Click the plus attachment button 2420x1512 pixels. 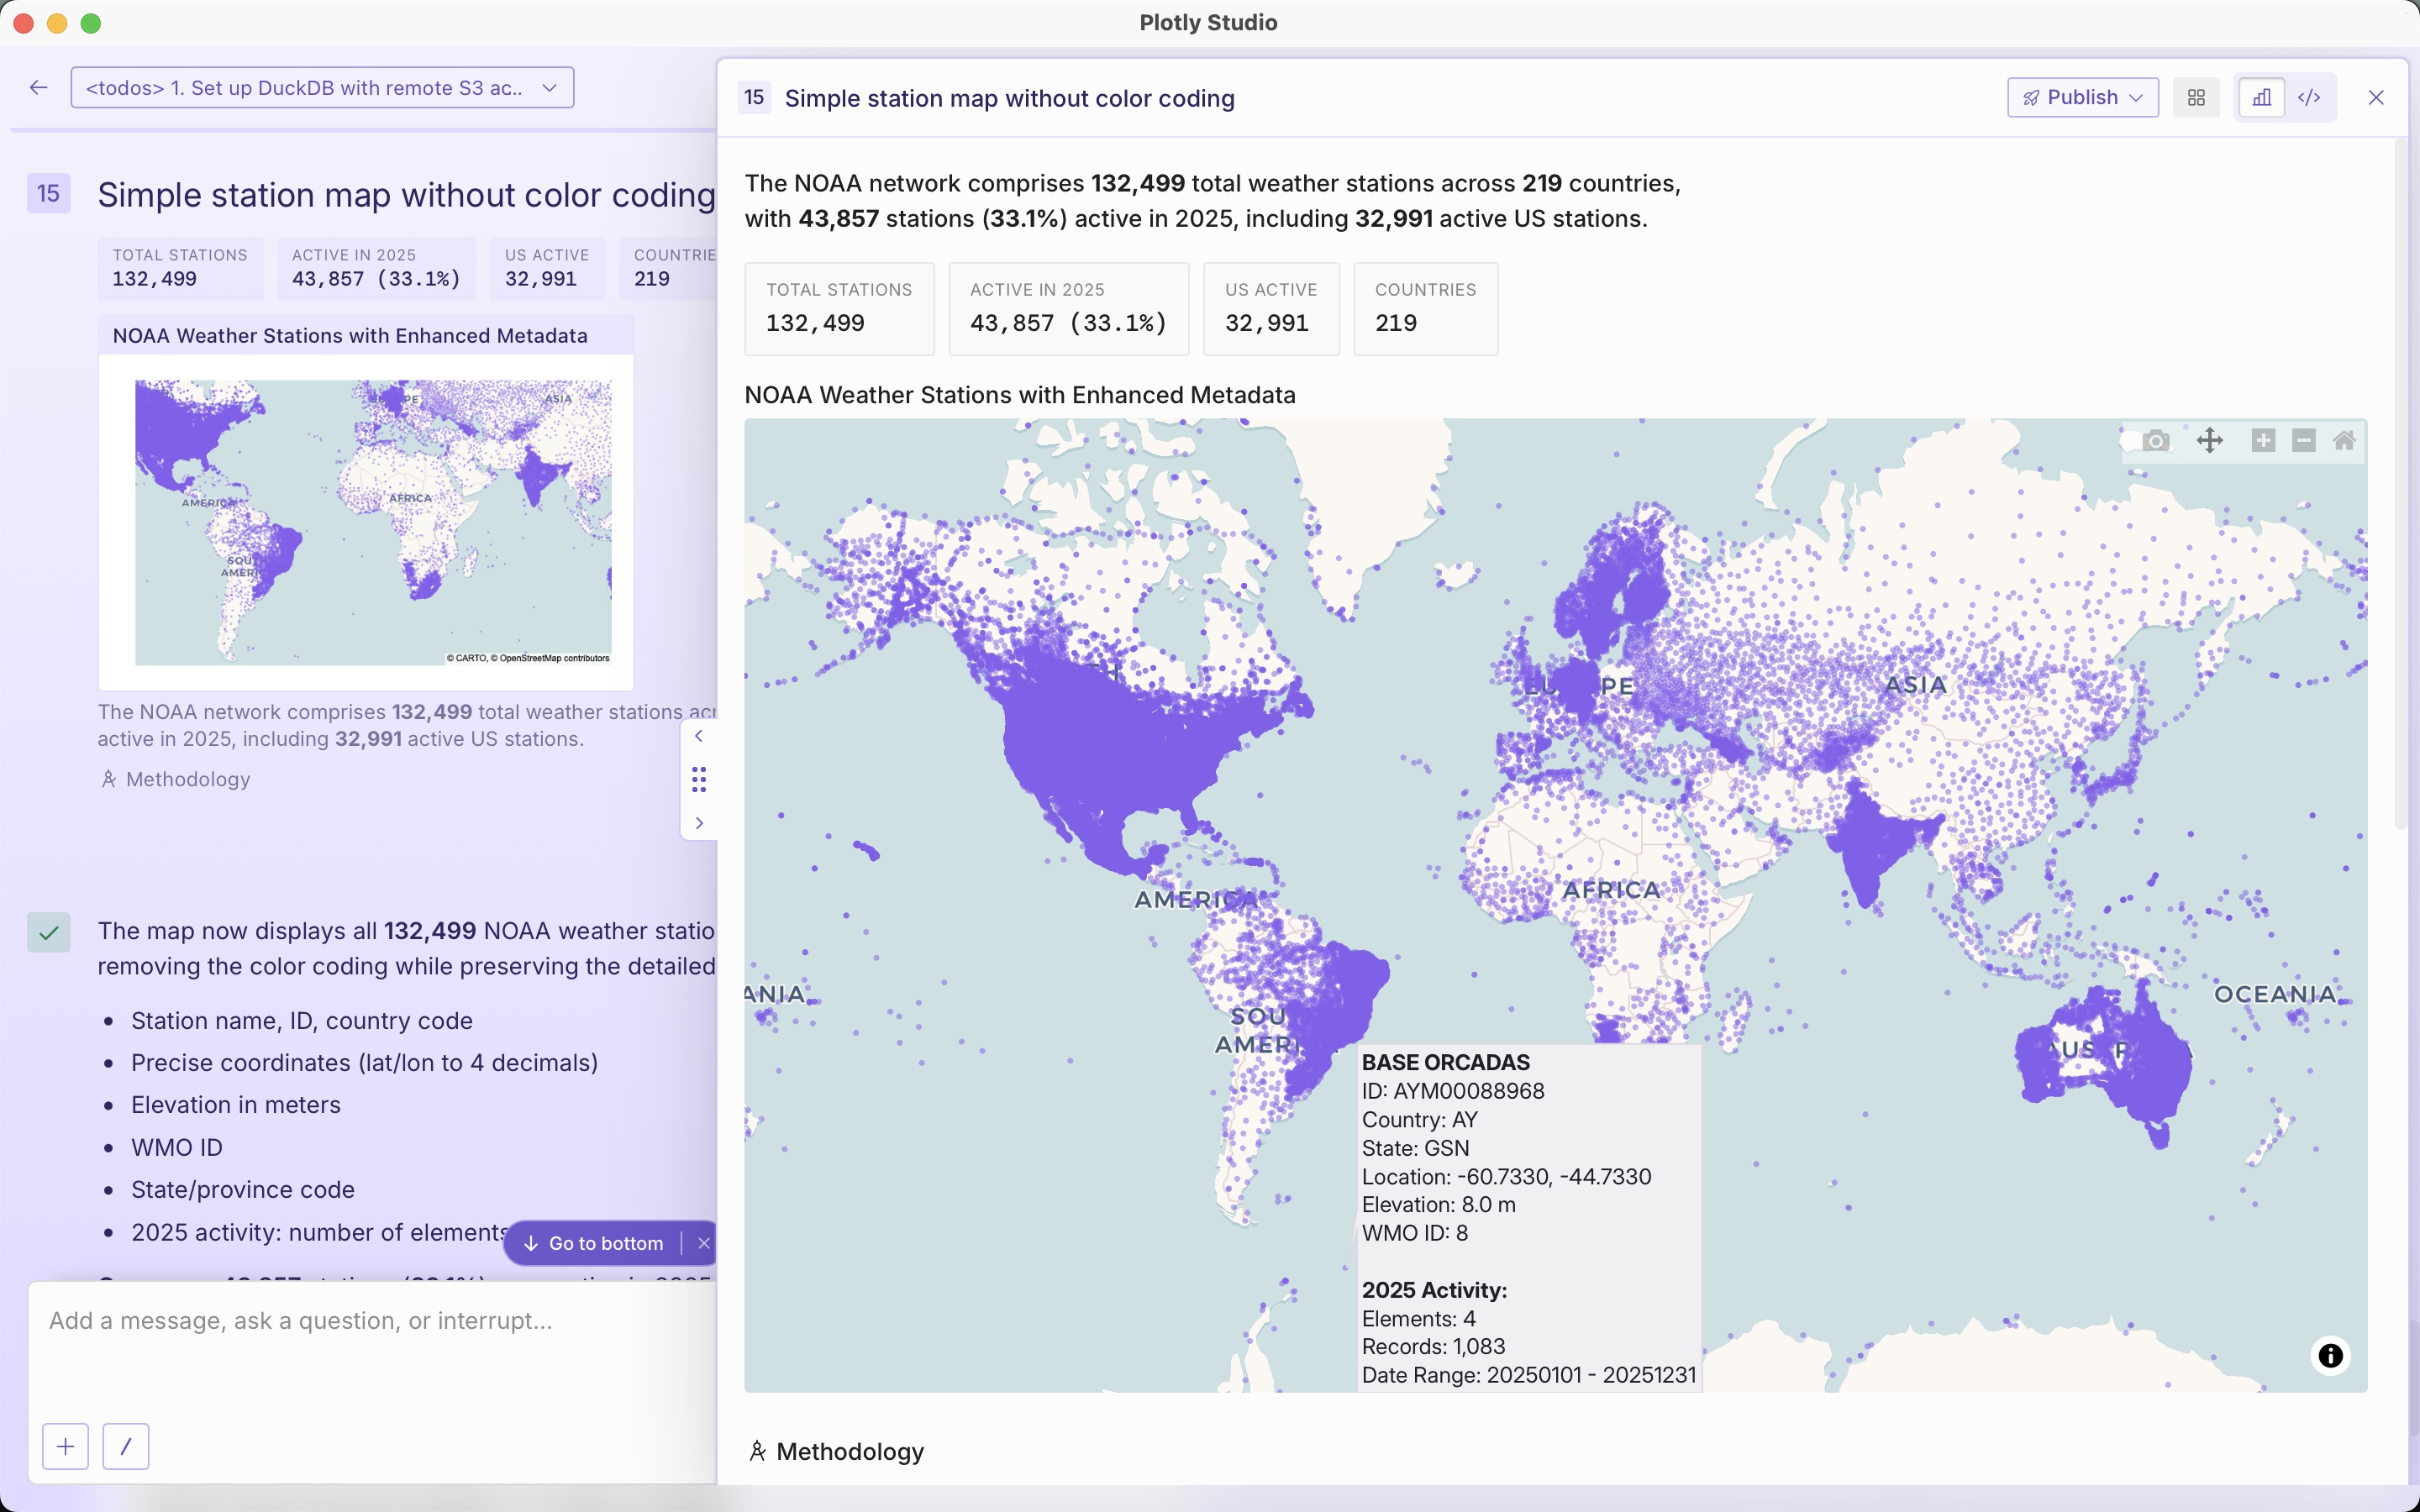(x=66, y=1446)
